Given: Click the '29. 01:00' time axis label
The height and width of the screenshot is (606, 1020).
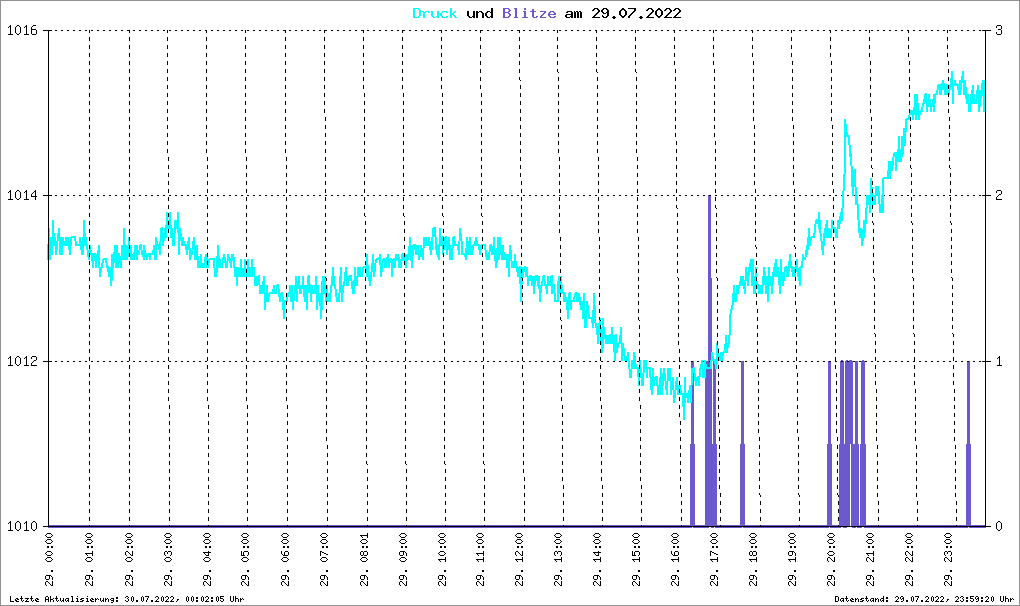Looking at the screenshot, I should (89, 560).
